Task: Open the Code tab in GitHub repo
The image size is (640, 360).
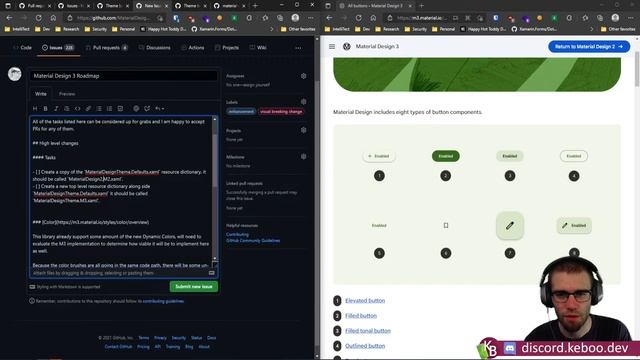Action: point(22,48)
